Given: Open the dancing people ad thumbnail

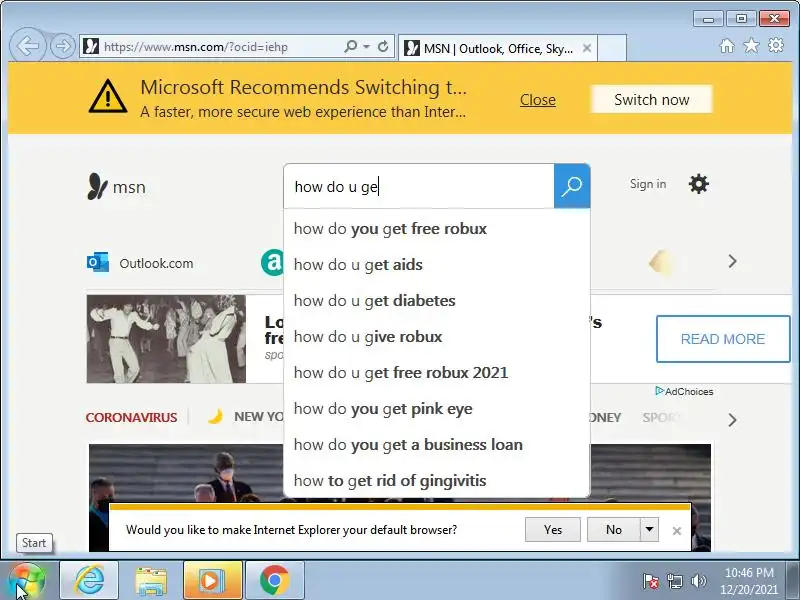Looking at the screenshot, I should click(x=166, y=339).
